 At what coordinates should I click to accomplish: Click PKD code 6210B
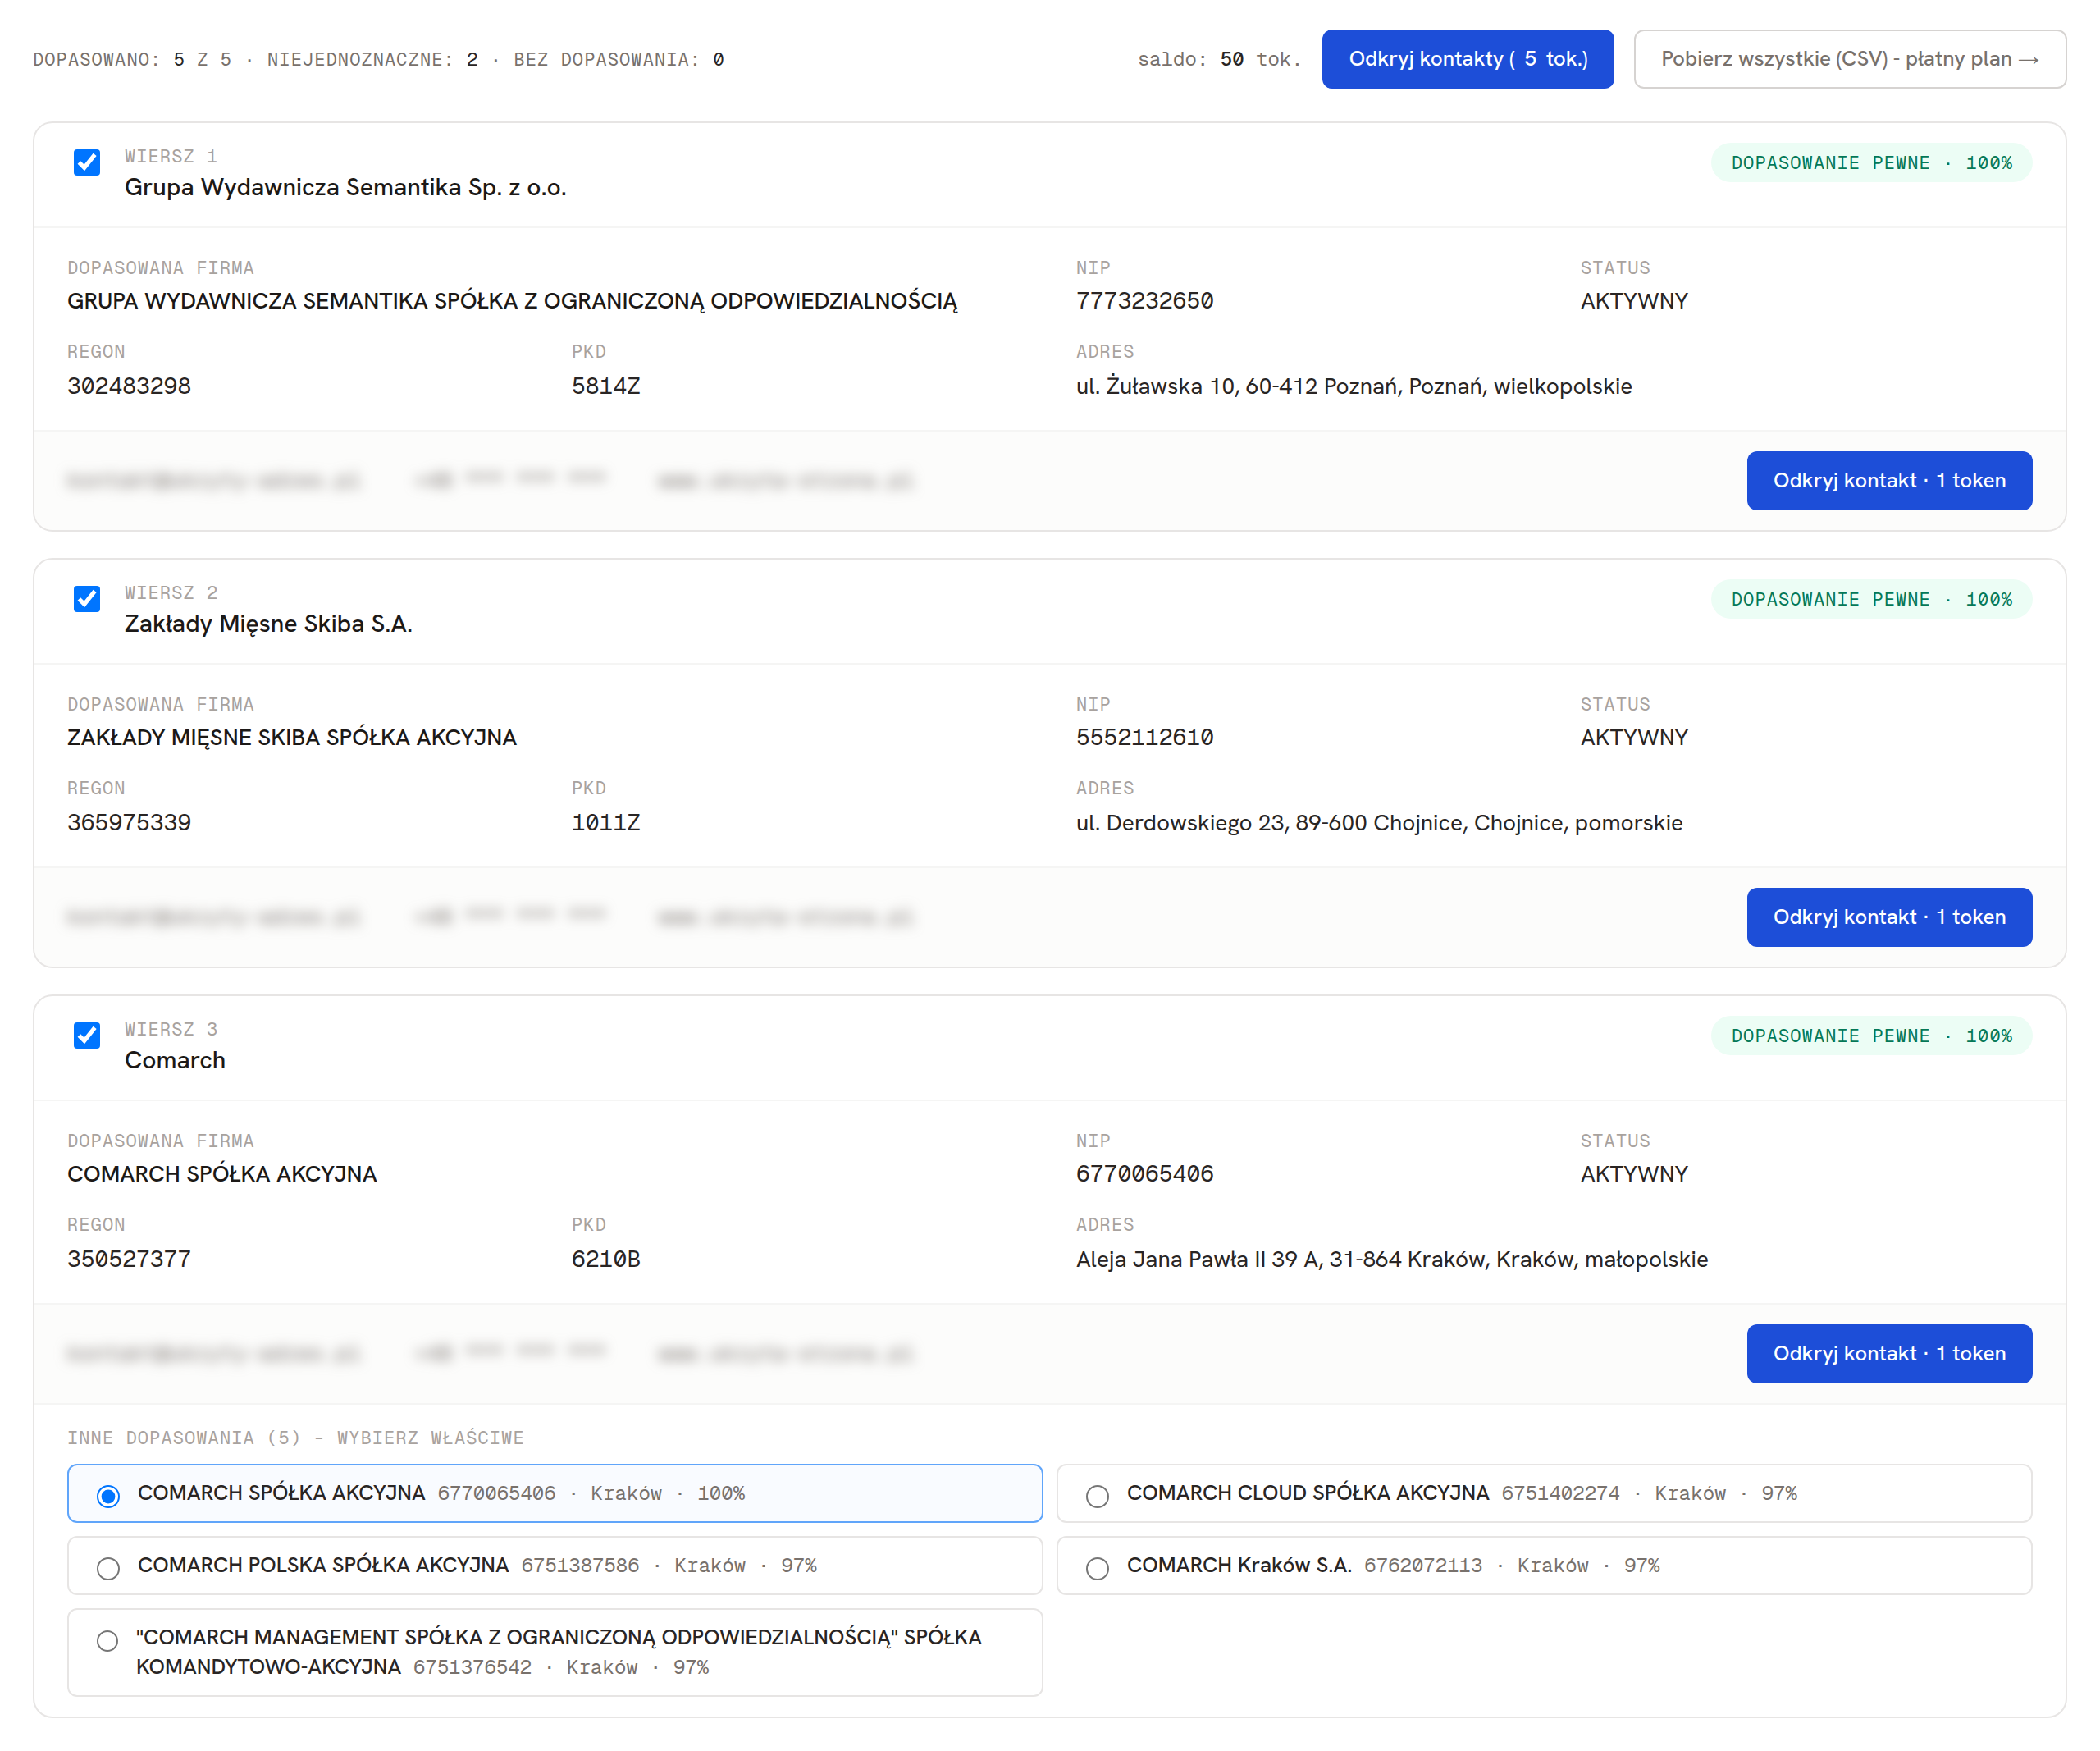pyautogui.click(x=606, y=1259)
